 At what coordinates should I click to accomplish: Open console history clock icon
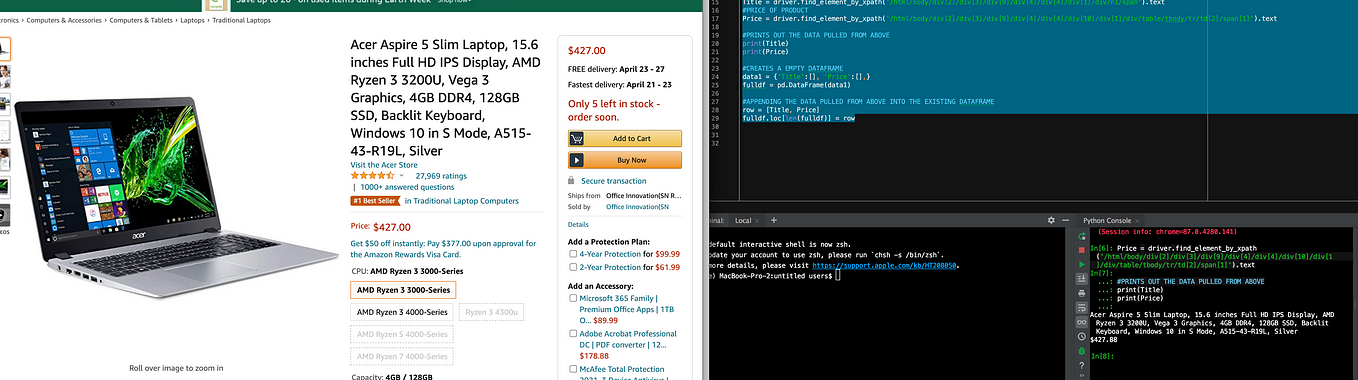pos(1081,337)
